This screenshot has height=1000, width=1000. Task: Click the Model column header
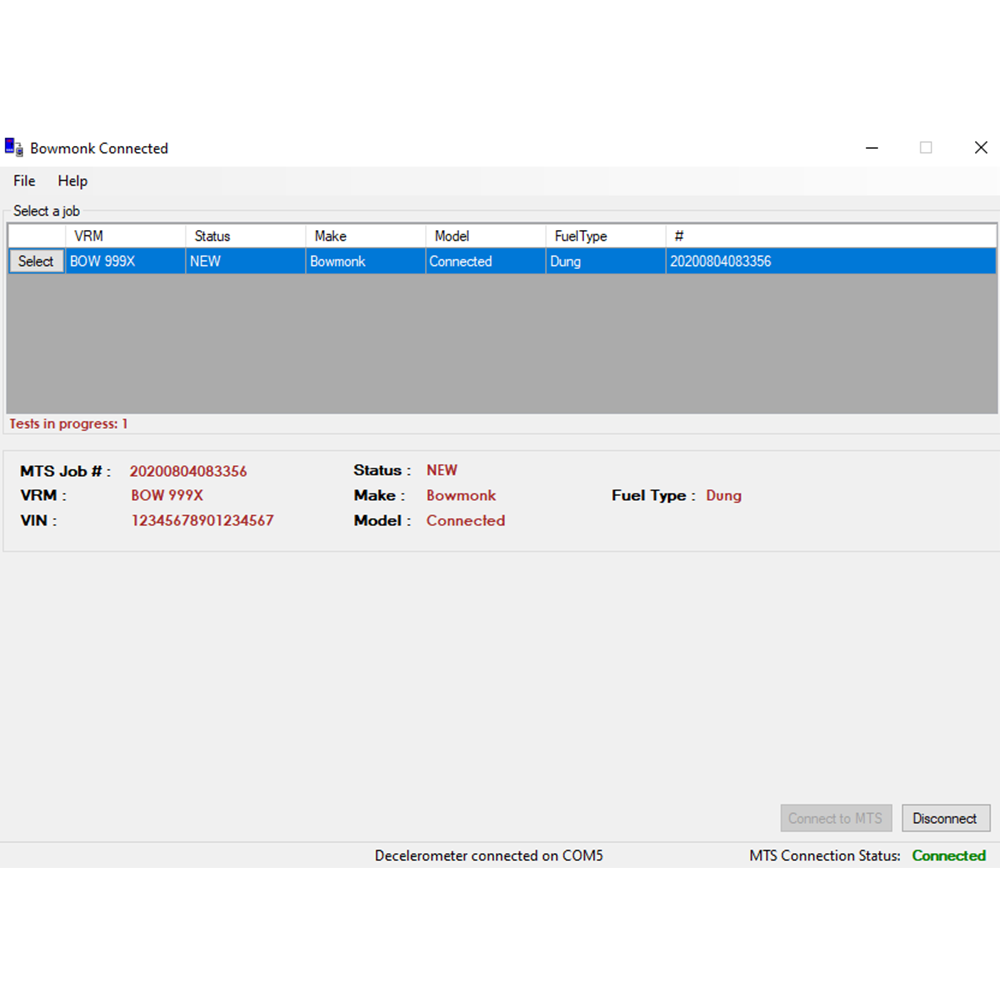pos(485,236)
